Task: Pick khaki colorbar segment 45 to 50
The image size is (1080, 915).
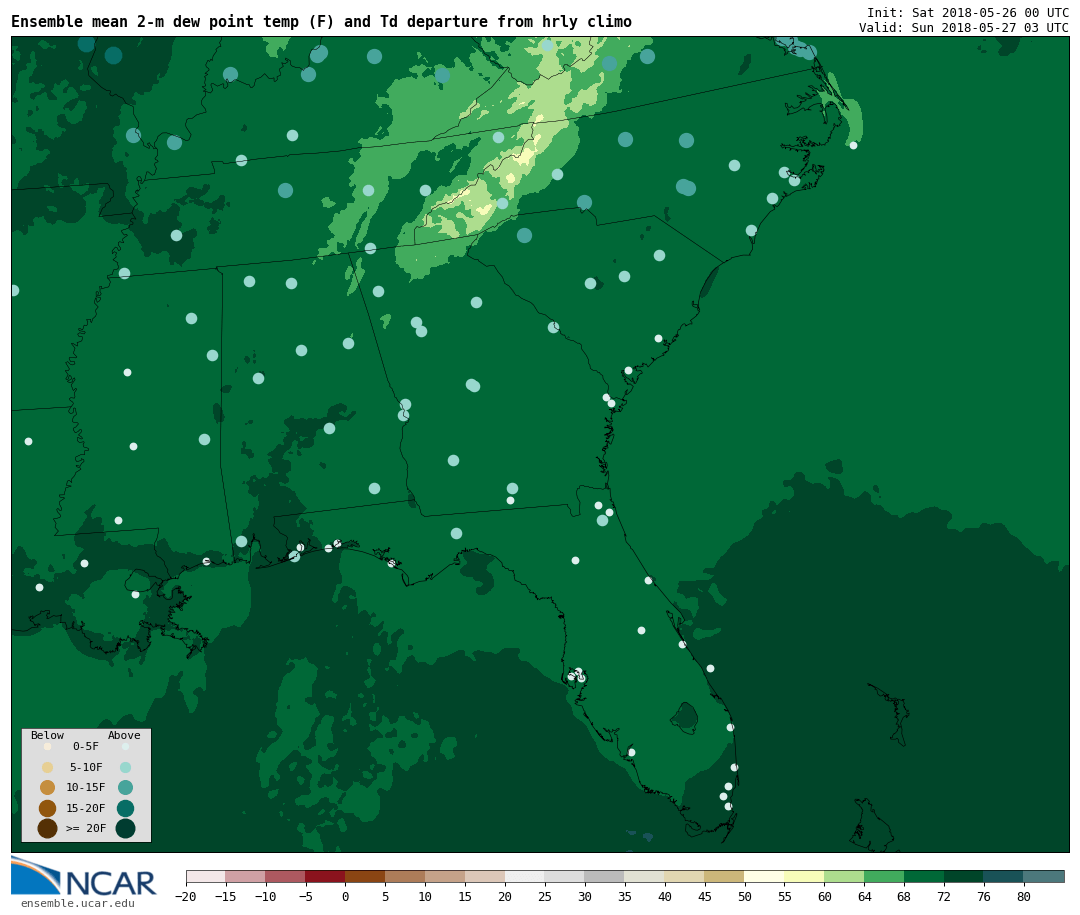Action: (x=725, y=876)
